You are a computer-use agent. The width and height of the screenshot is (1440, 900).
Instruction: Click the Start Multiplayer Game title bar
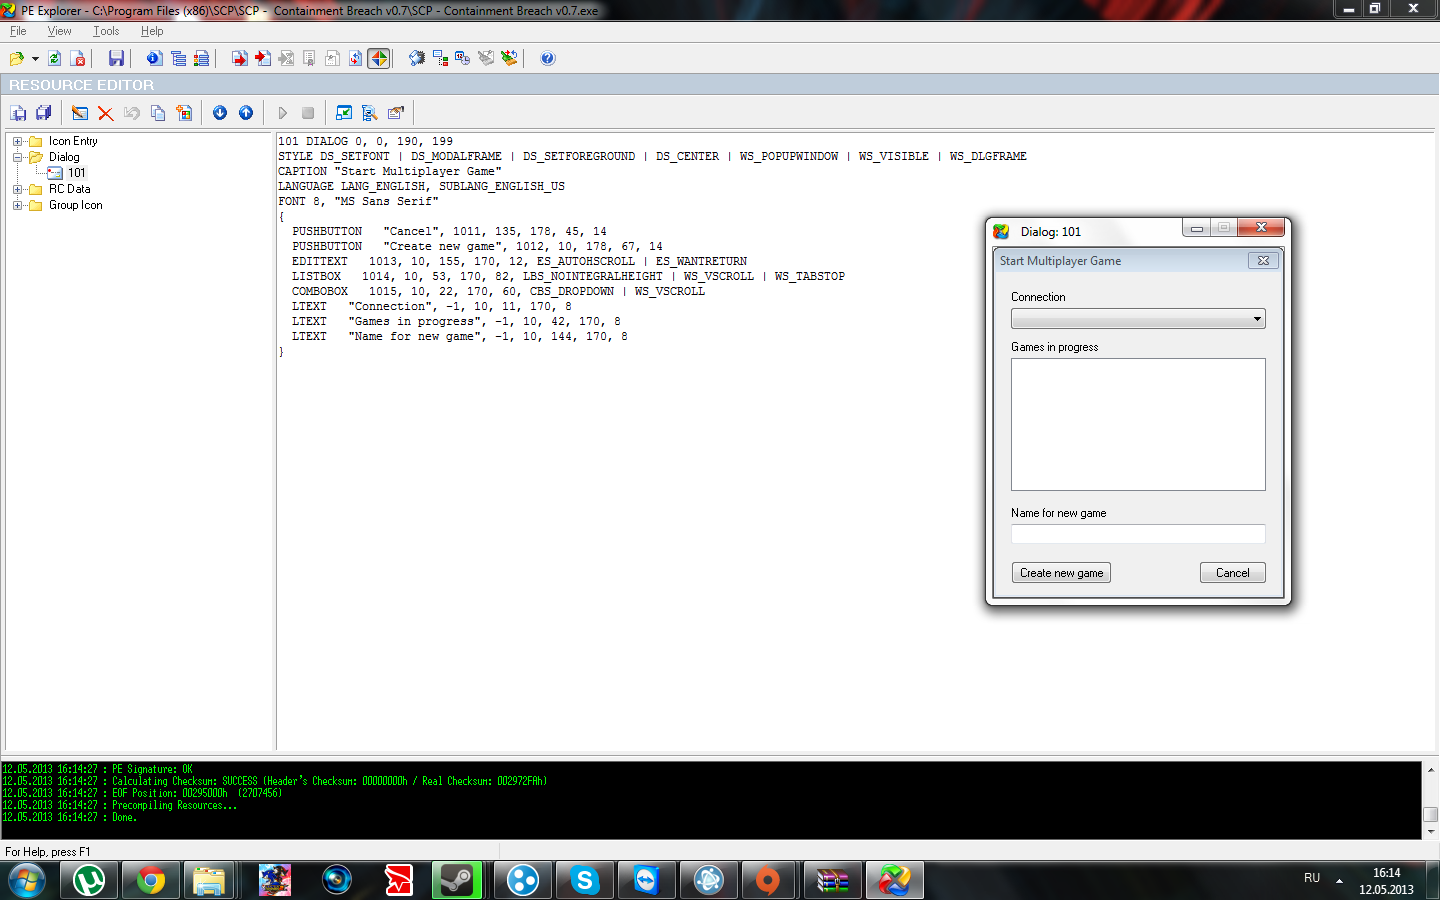pos(1138,261)
